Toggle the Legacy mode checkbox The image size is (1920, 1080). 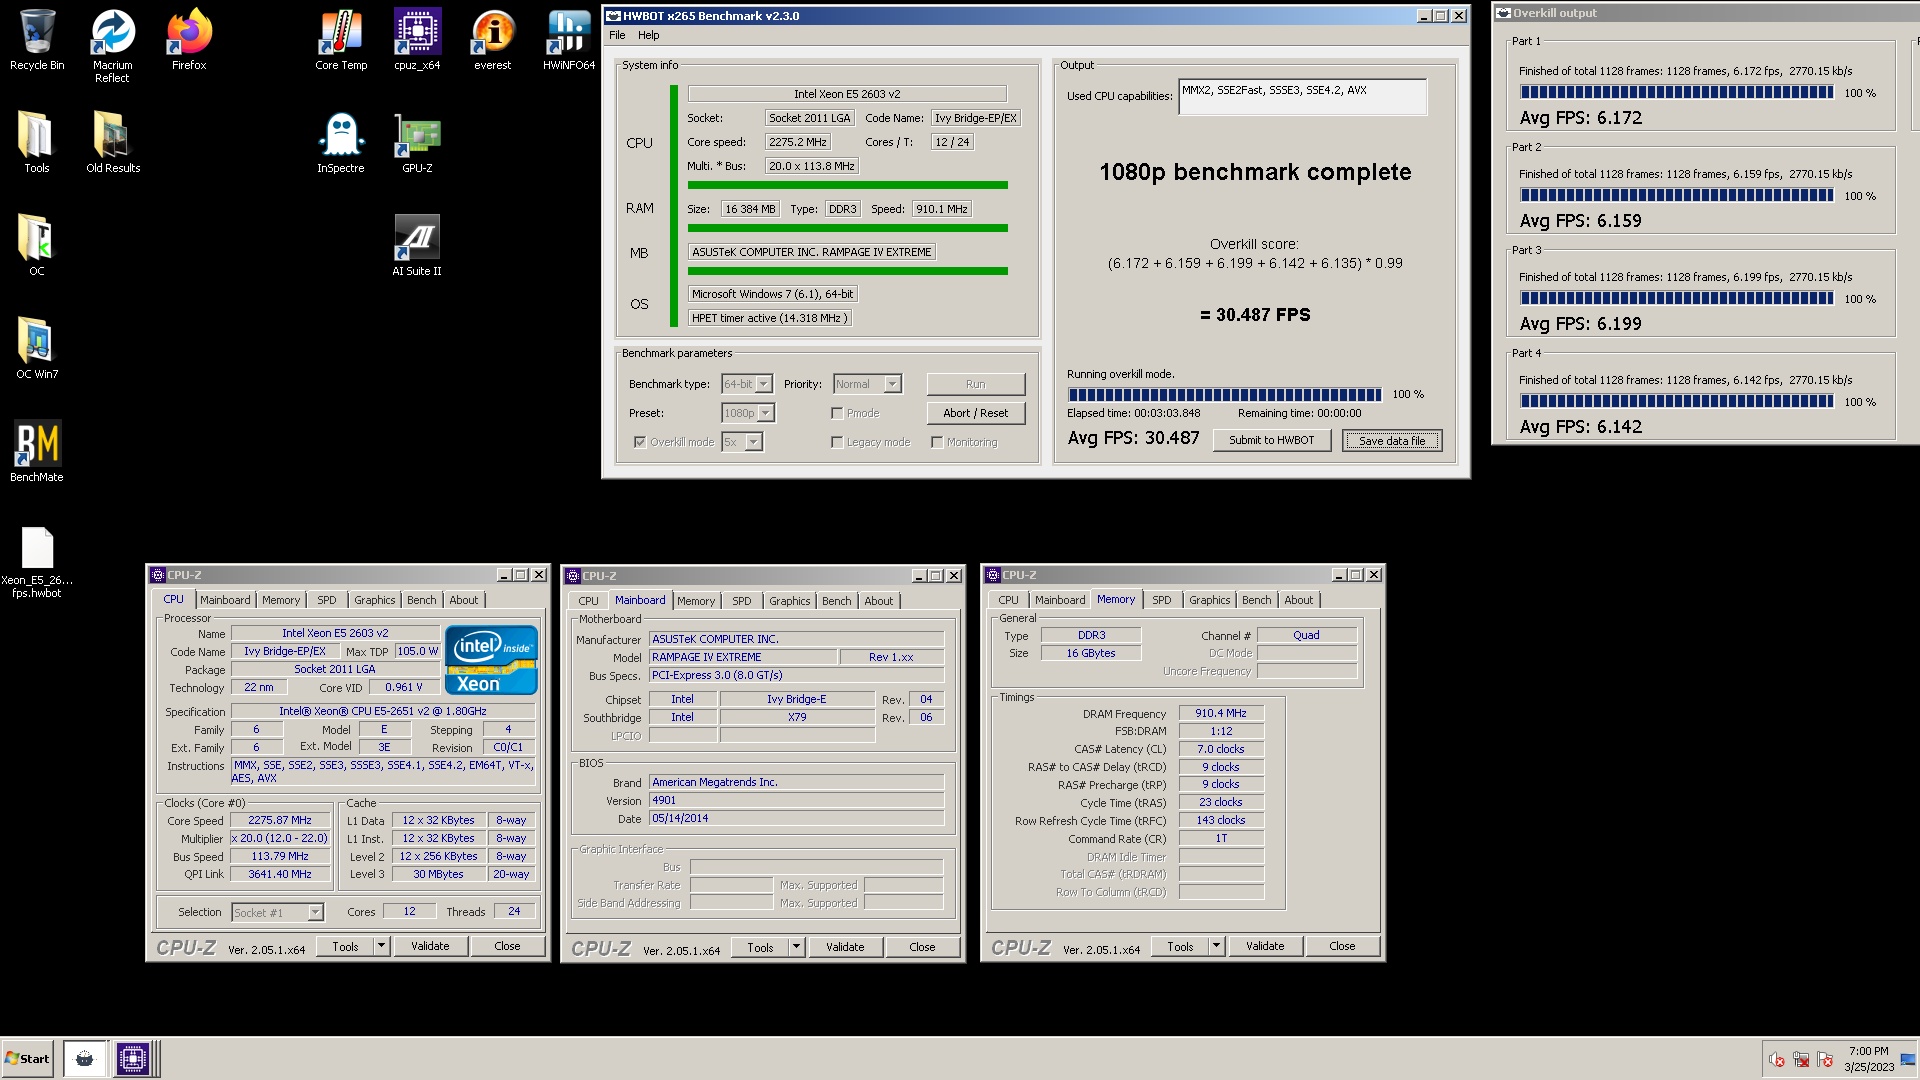pos(837,442)
